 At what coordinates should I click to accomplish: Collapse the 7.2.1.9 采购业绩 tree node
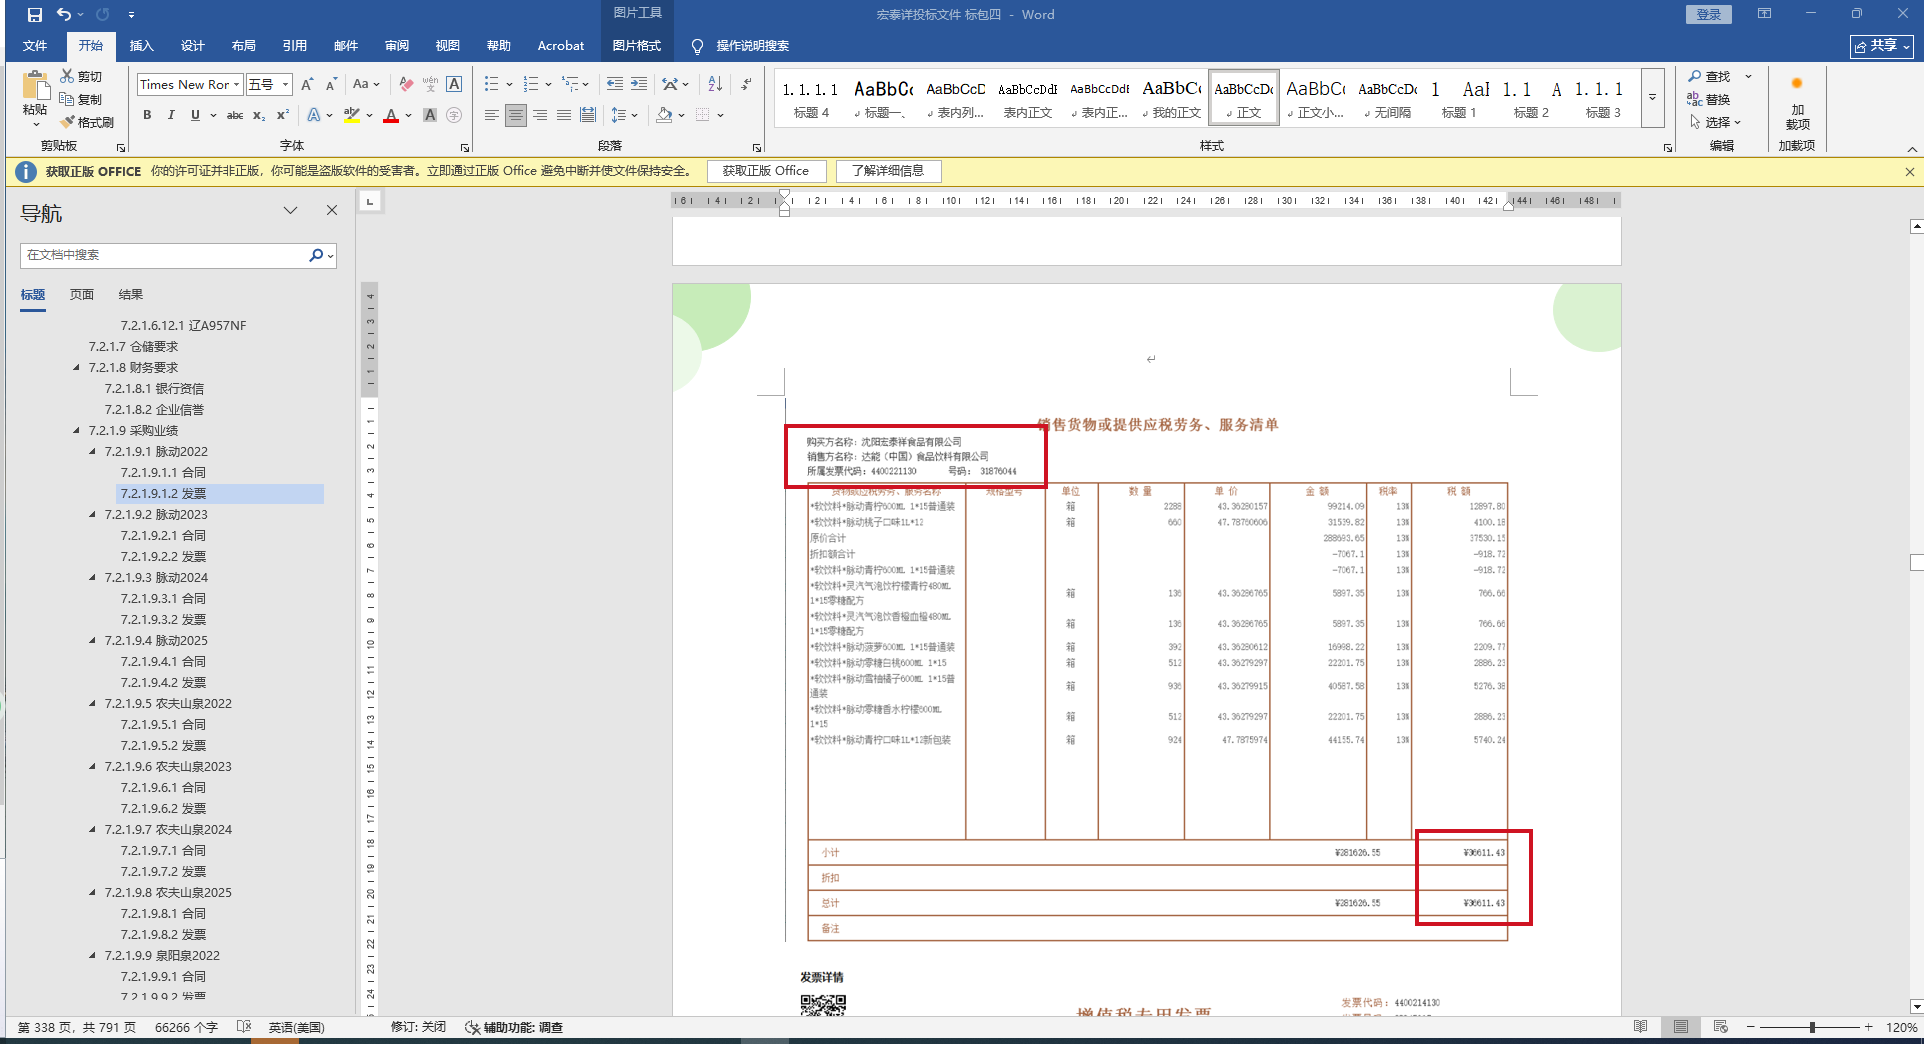[77, 431]
